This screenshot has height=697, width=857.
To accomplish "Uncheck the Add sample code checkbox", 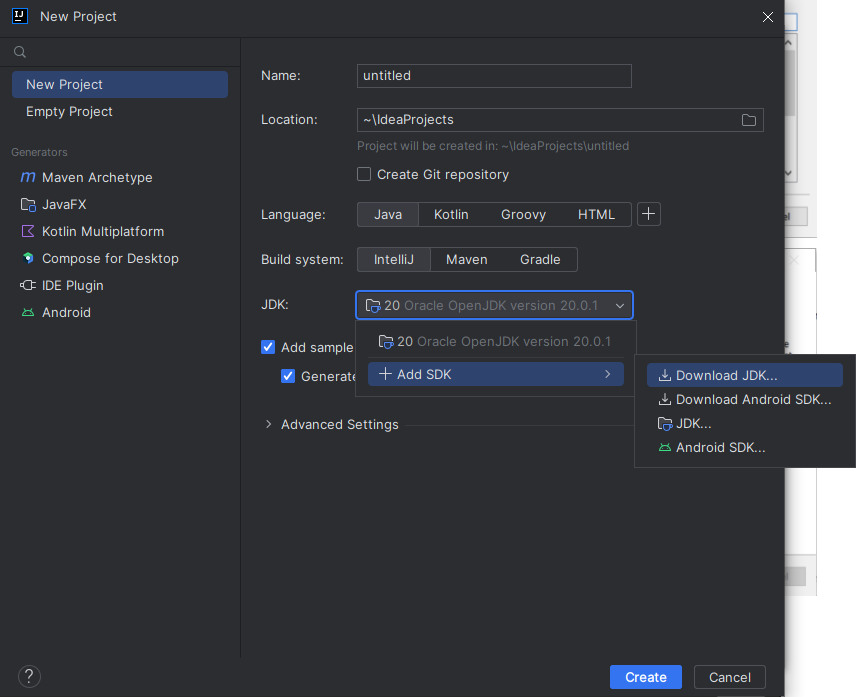I will coord(268,347).
